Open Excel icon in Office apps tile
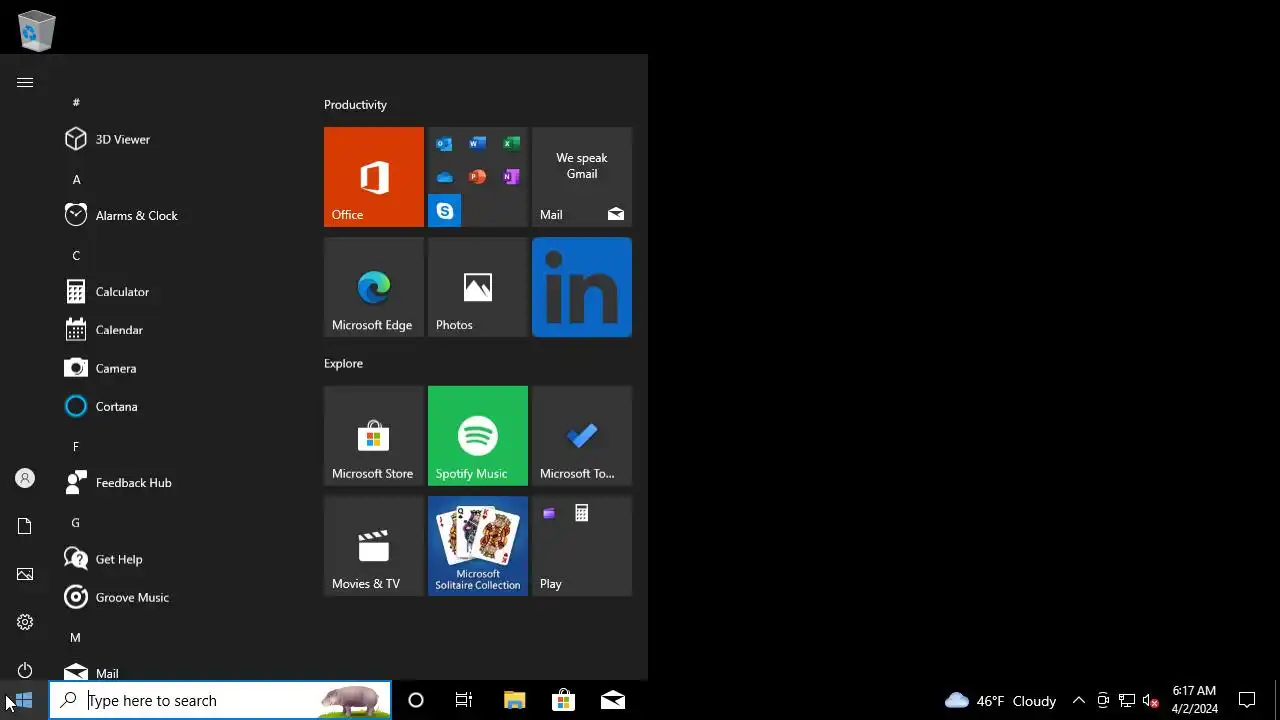The height and width of the screenshot is (720, 1280). [x=511, y=144]
